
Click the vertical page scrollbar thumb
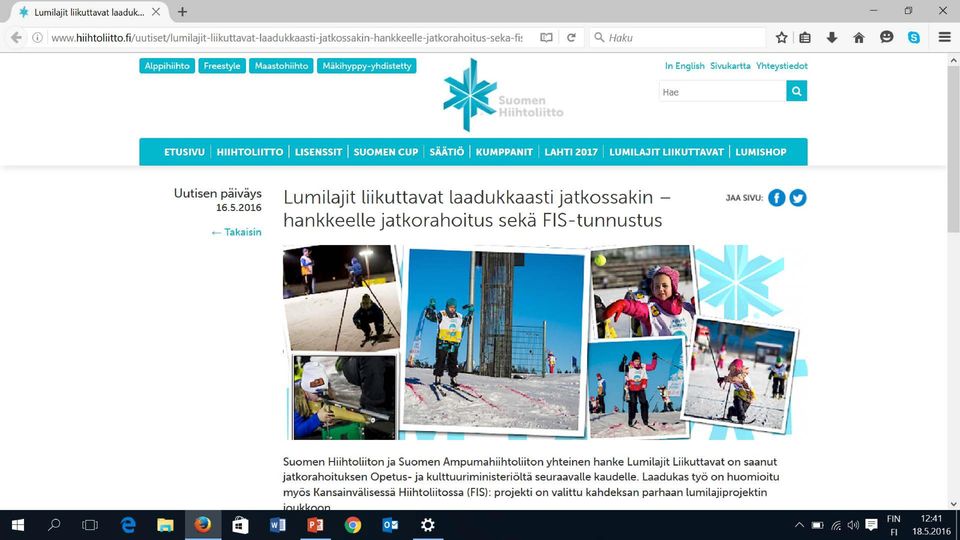point(953,149)
